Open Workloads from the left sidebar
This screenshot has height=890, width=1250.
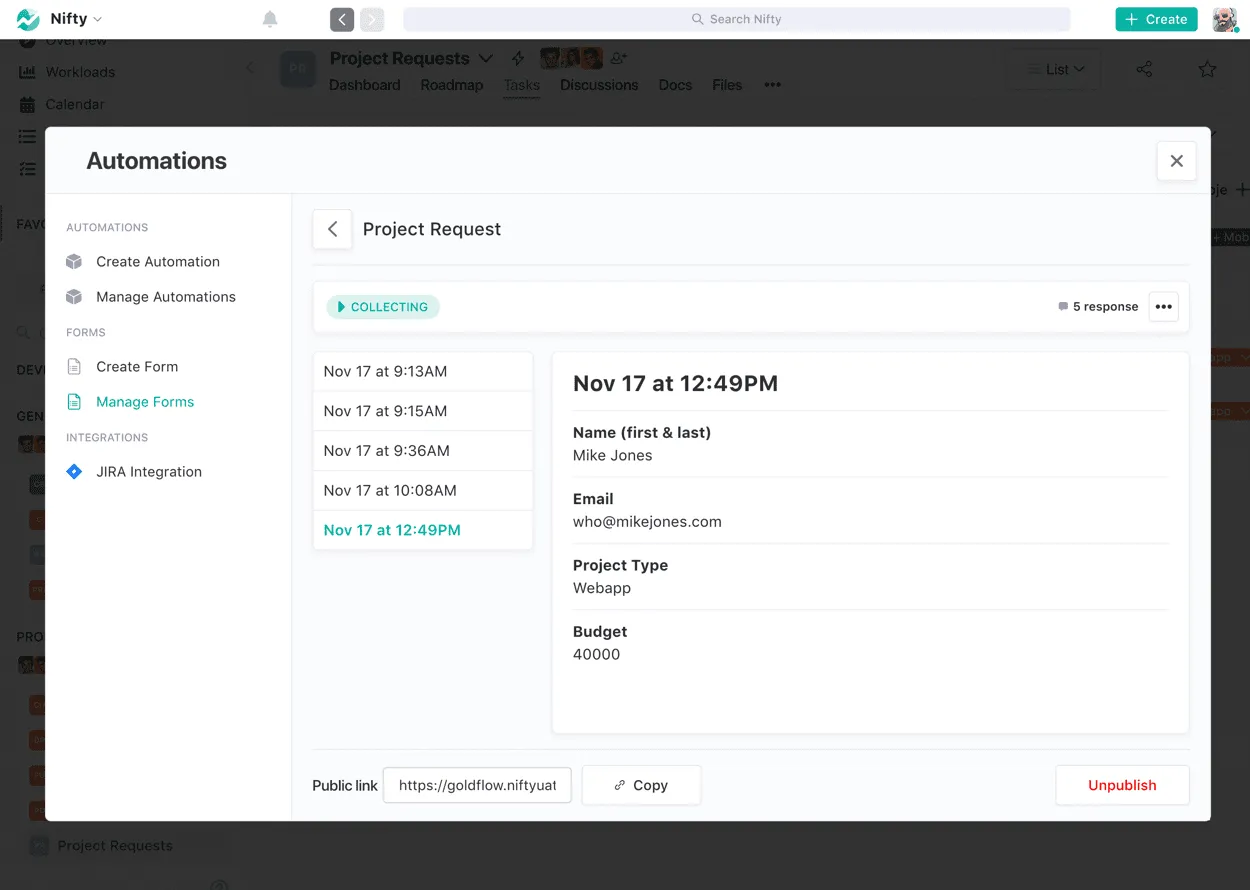click(x=78, y=72)
